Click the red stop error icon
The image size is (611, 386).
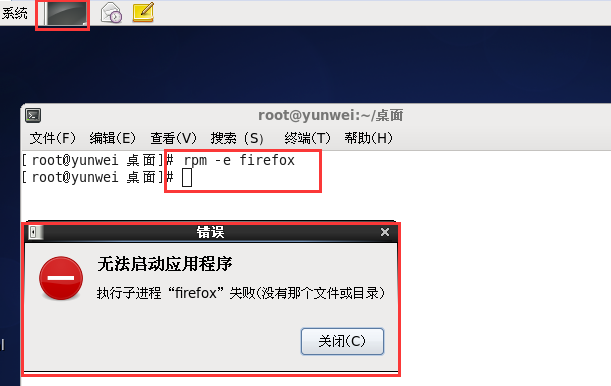click(61, 278)
